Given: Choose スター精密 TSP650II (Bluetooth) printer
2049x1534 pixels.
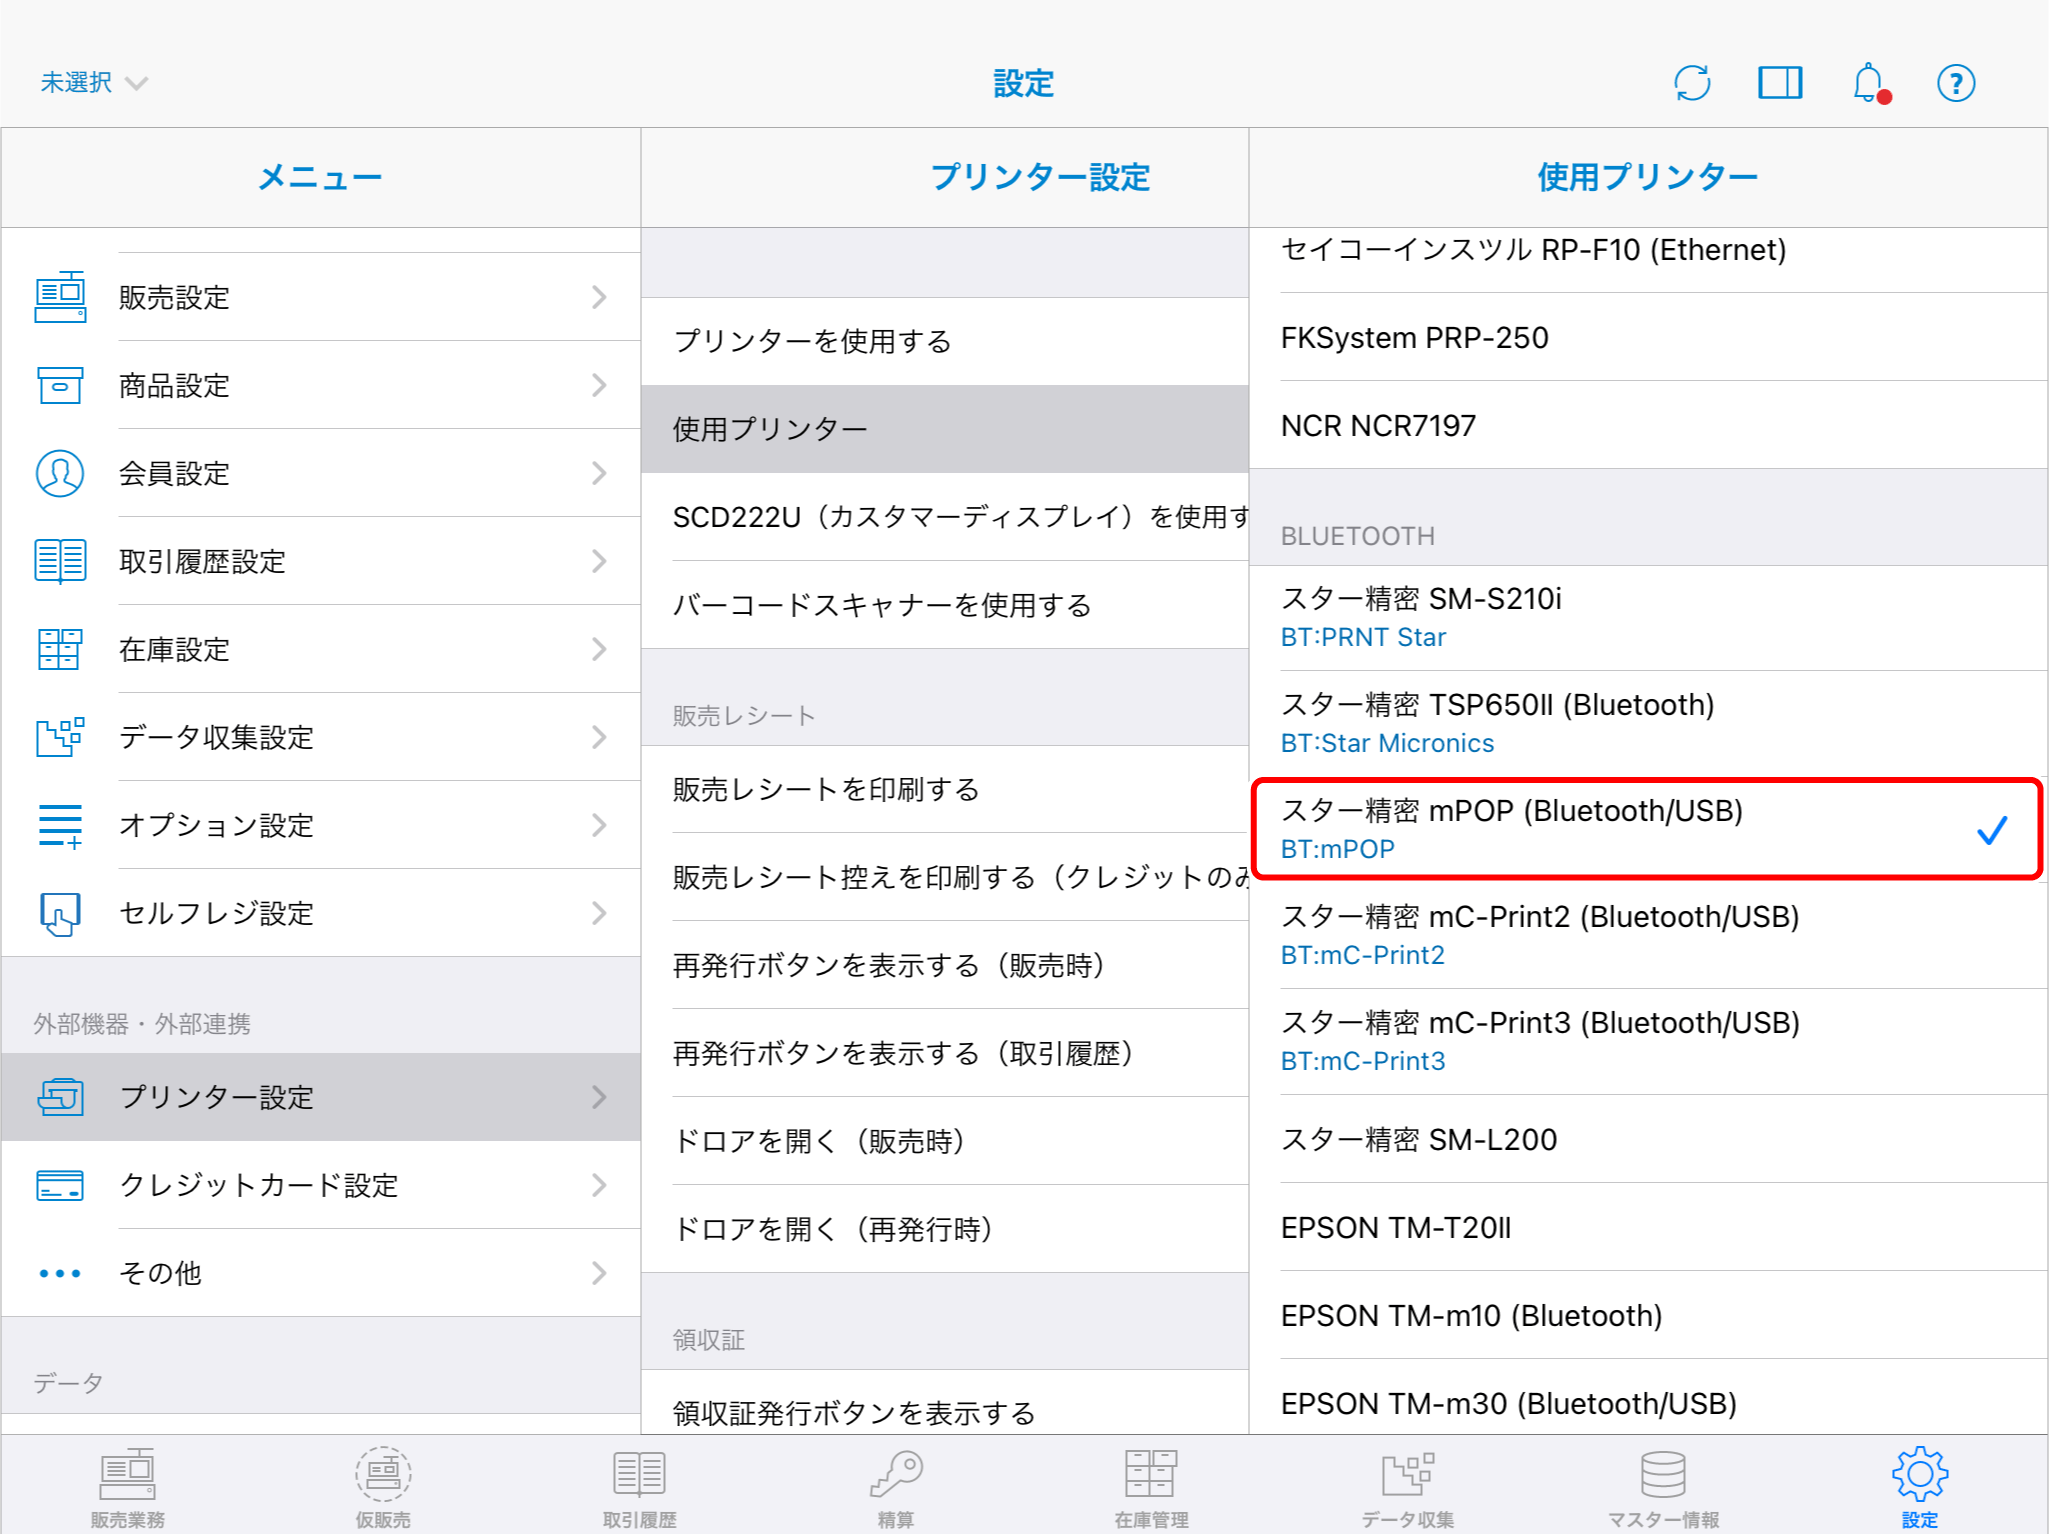Looking at the screenshot, I should [1649, 724].
